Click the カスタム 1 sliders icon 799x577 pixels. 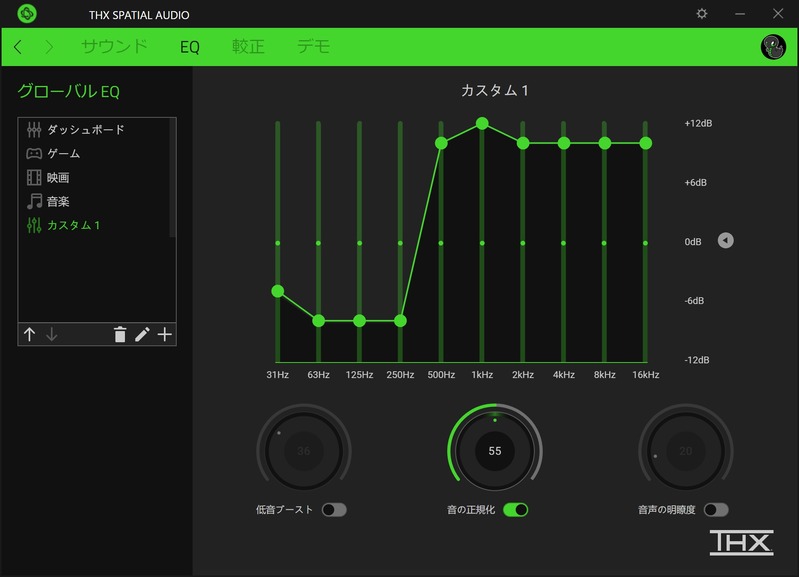[34, 225]
